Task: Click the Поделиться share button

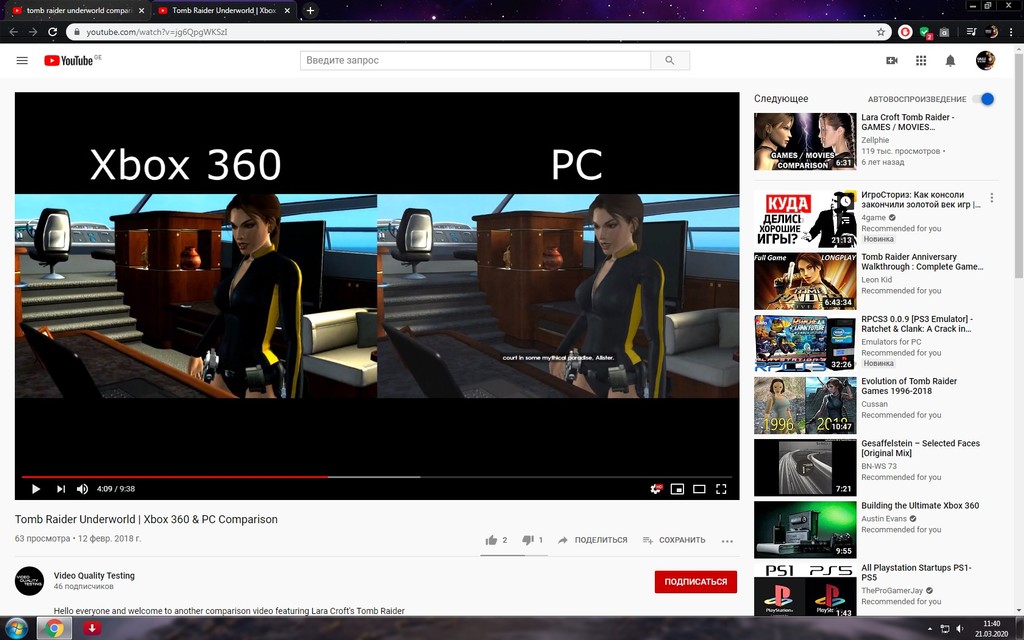Action: click(x=592, y=540)
